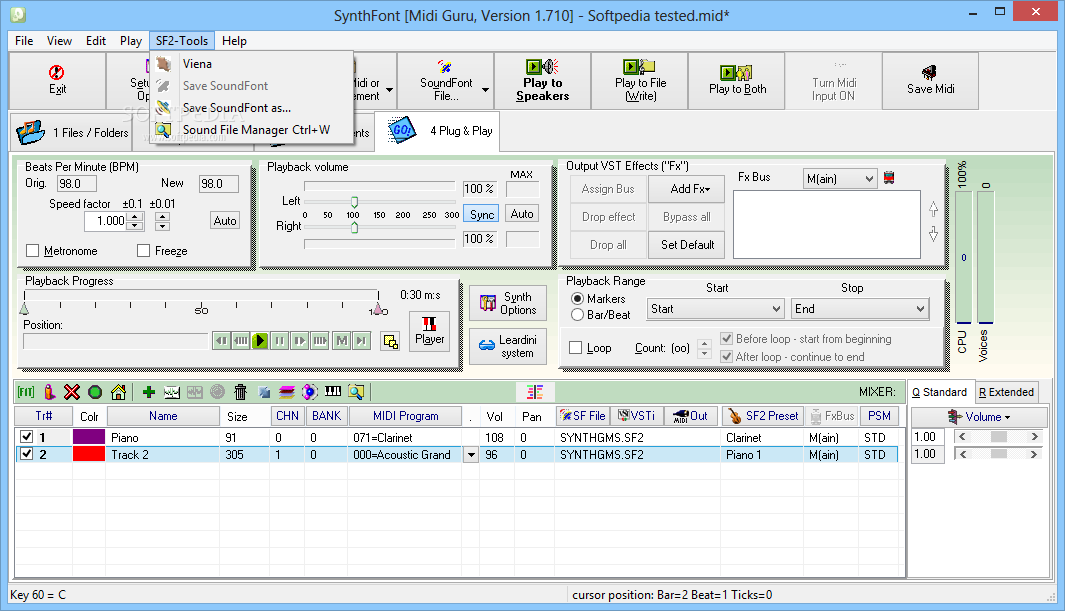Expand the SoundFont File dropdown arrow

click(486, 89)
